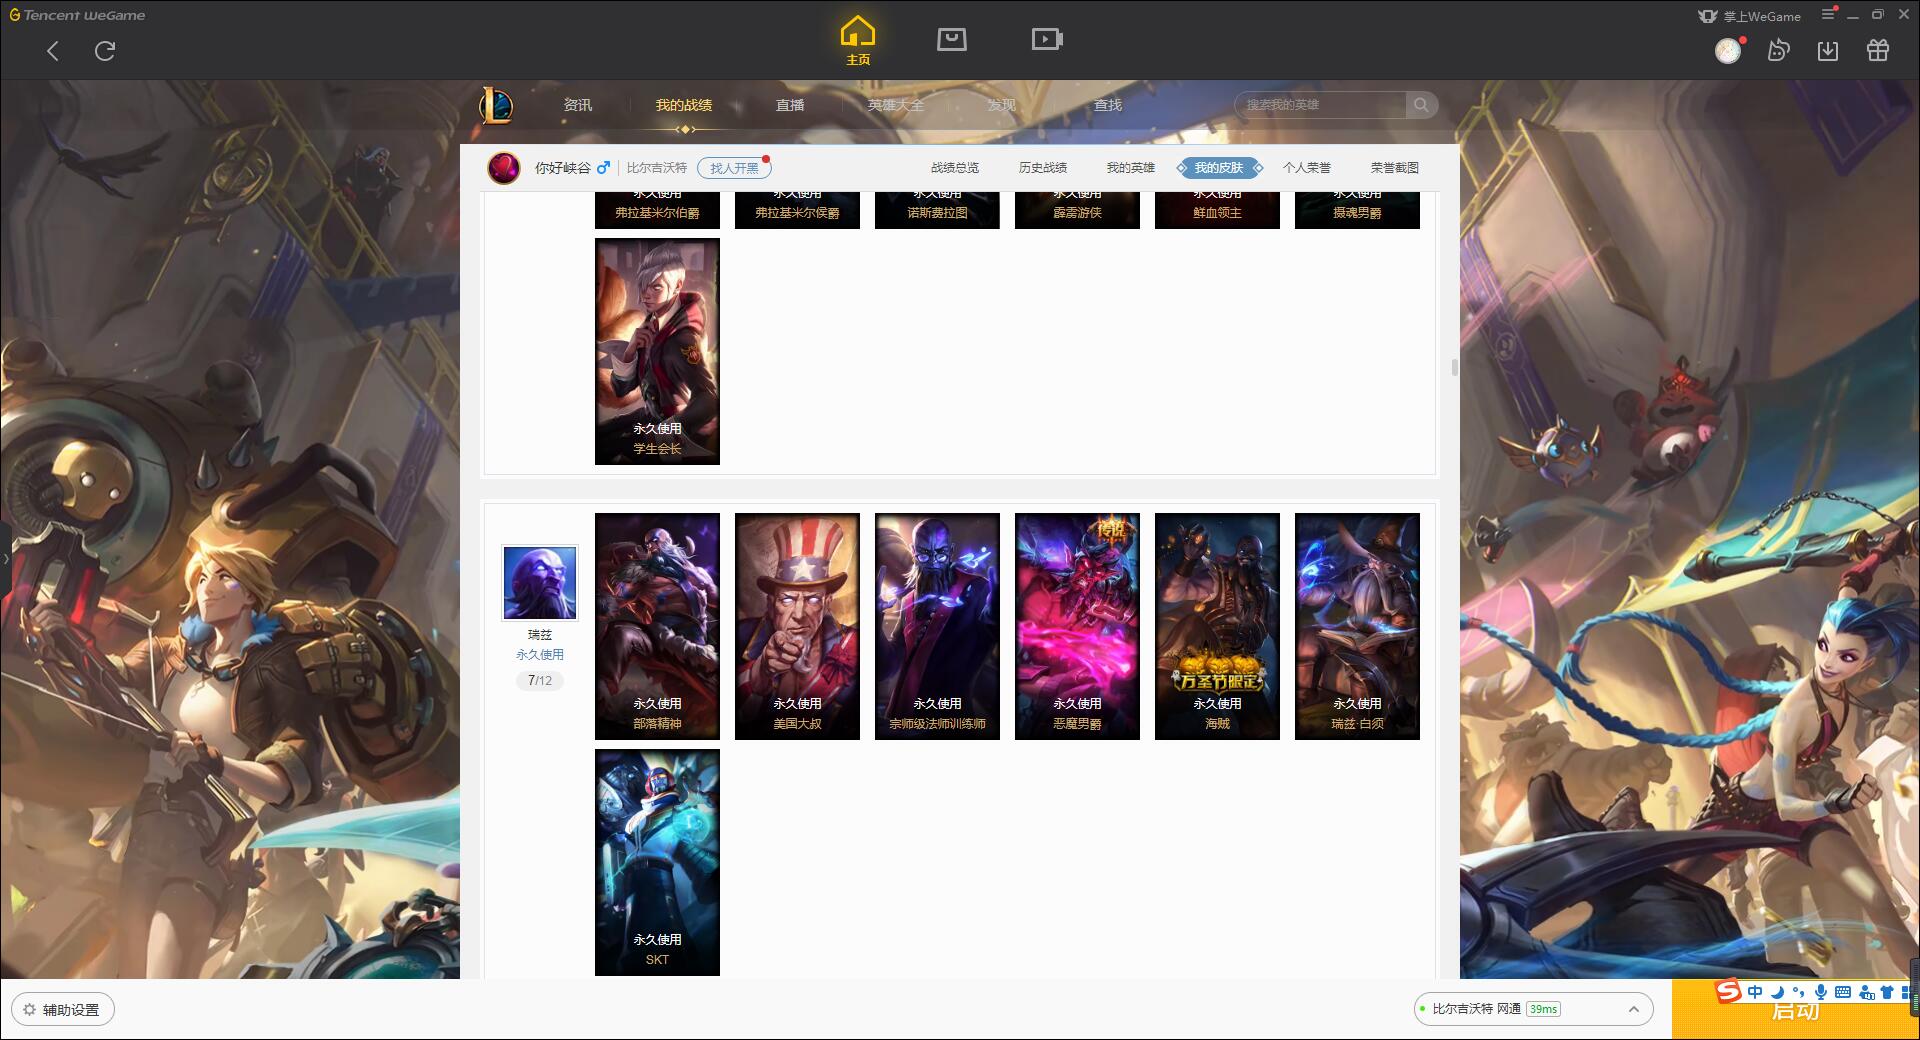Open the SKT skin card
1920x1040 pixels.
pos(657,862)
